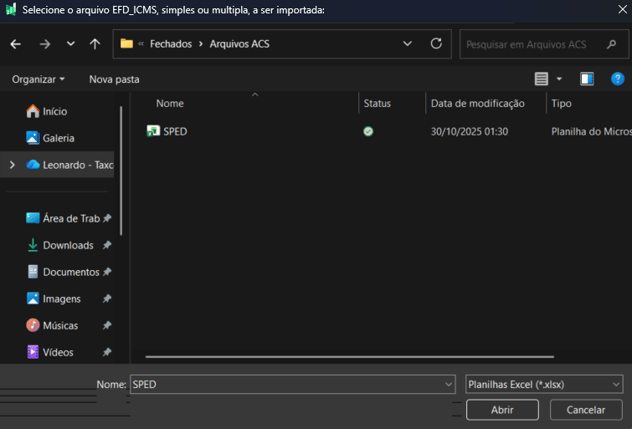Viewport: 632px width, 429px height.
Task: Sort by Data de modificação column
Action: (478, 104)
